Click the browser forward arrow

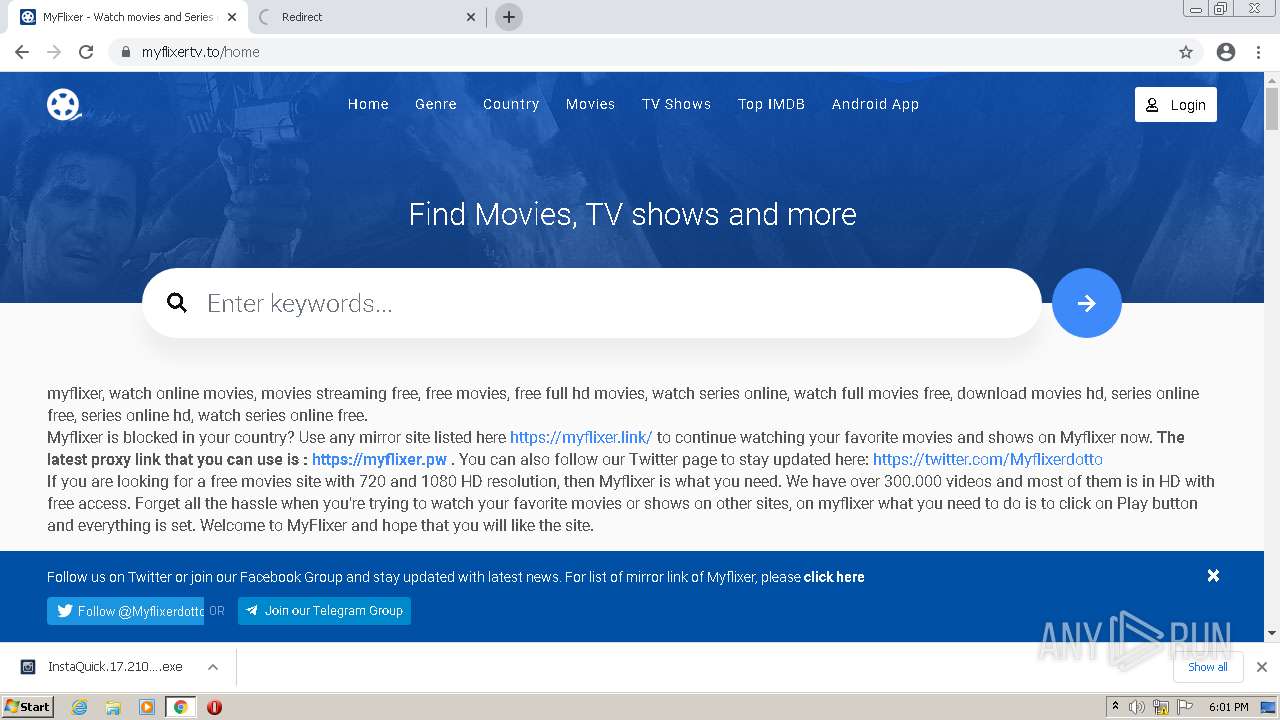click(54, 52)
